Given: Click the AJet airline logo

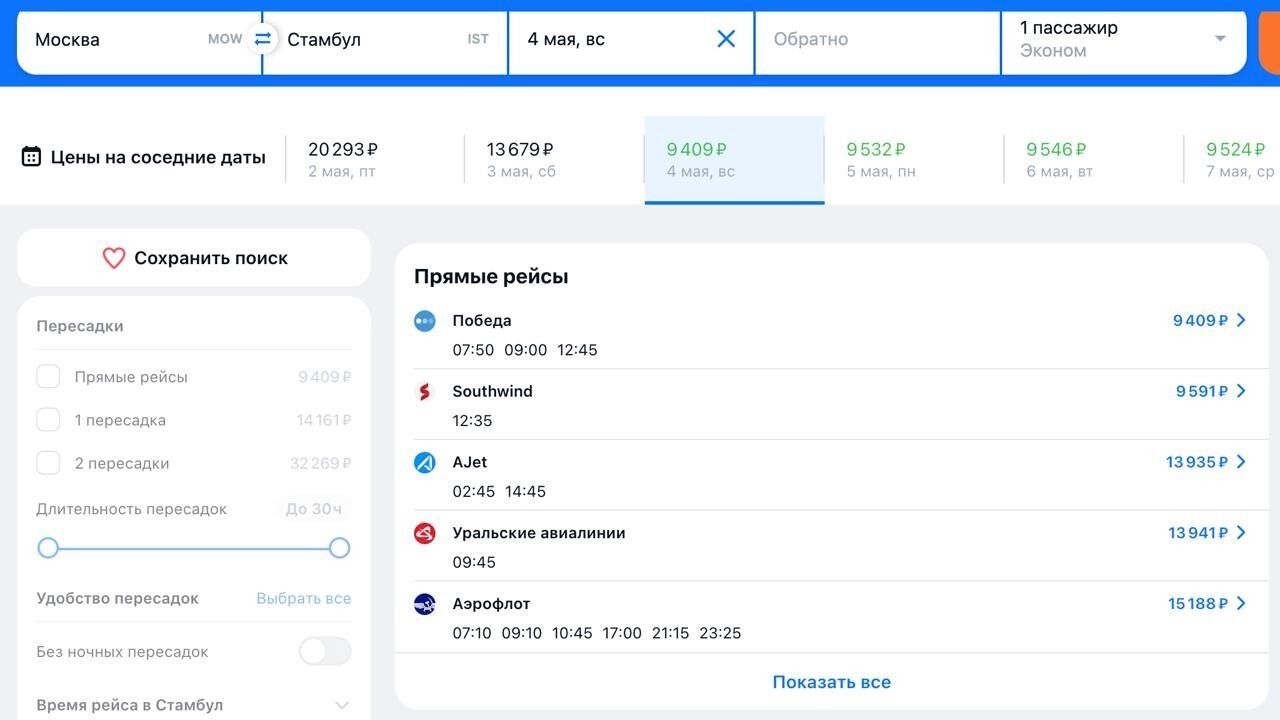Looking at the screenshot, I should (424, 462).
